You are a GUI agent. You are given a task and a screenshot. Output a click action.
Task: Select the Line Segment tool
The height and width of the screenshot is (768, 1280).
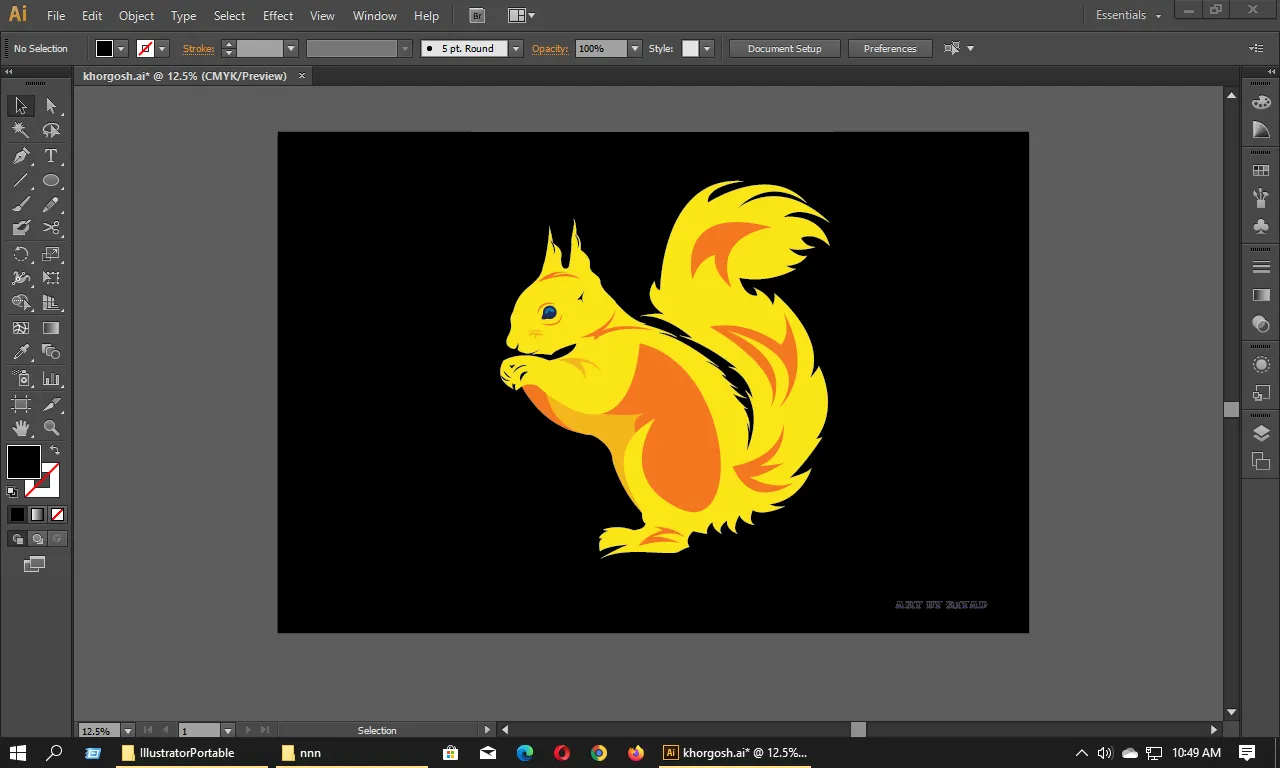20,181
